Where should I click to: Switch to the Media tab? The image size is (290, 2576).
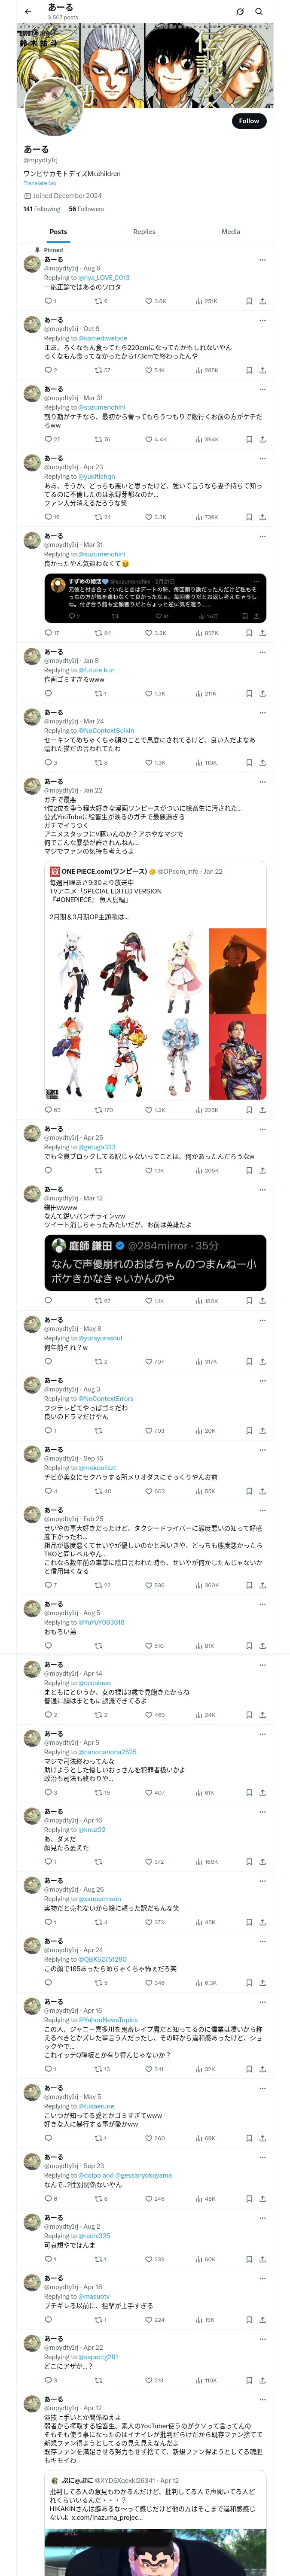(231, 232)
